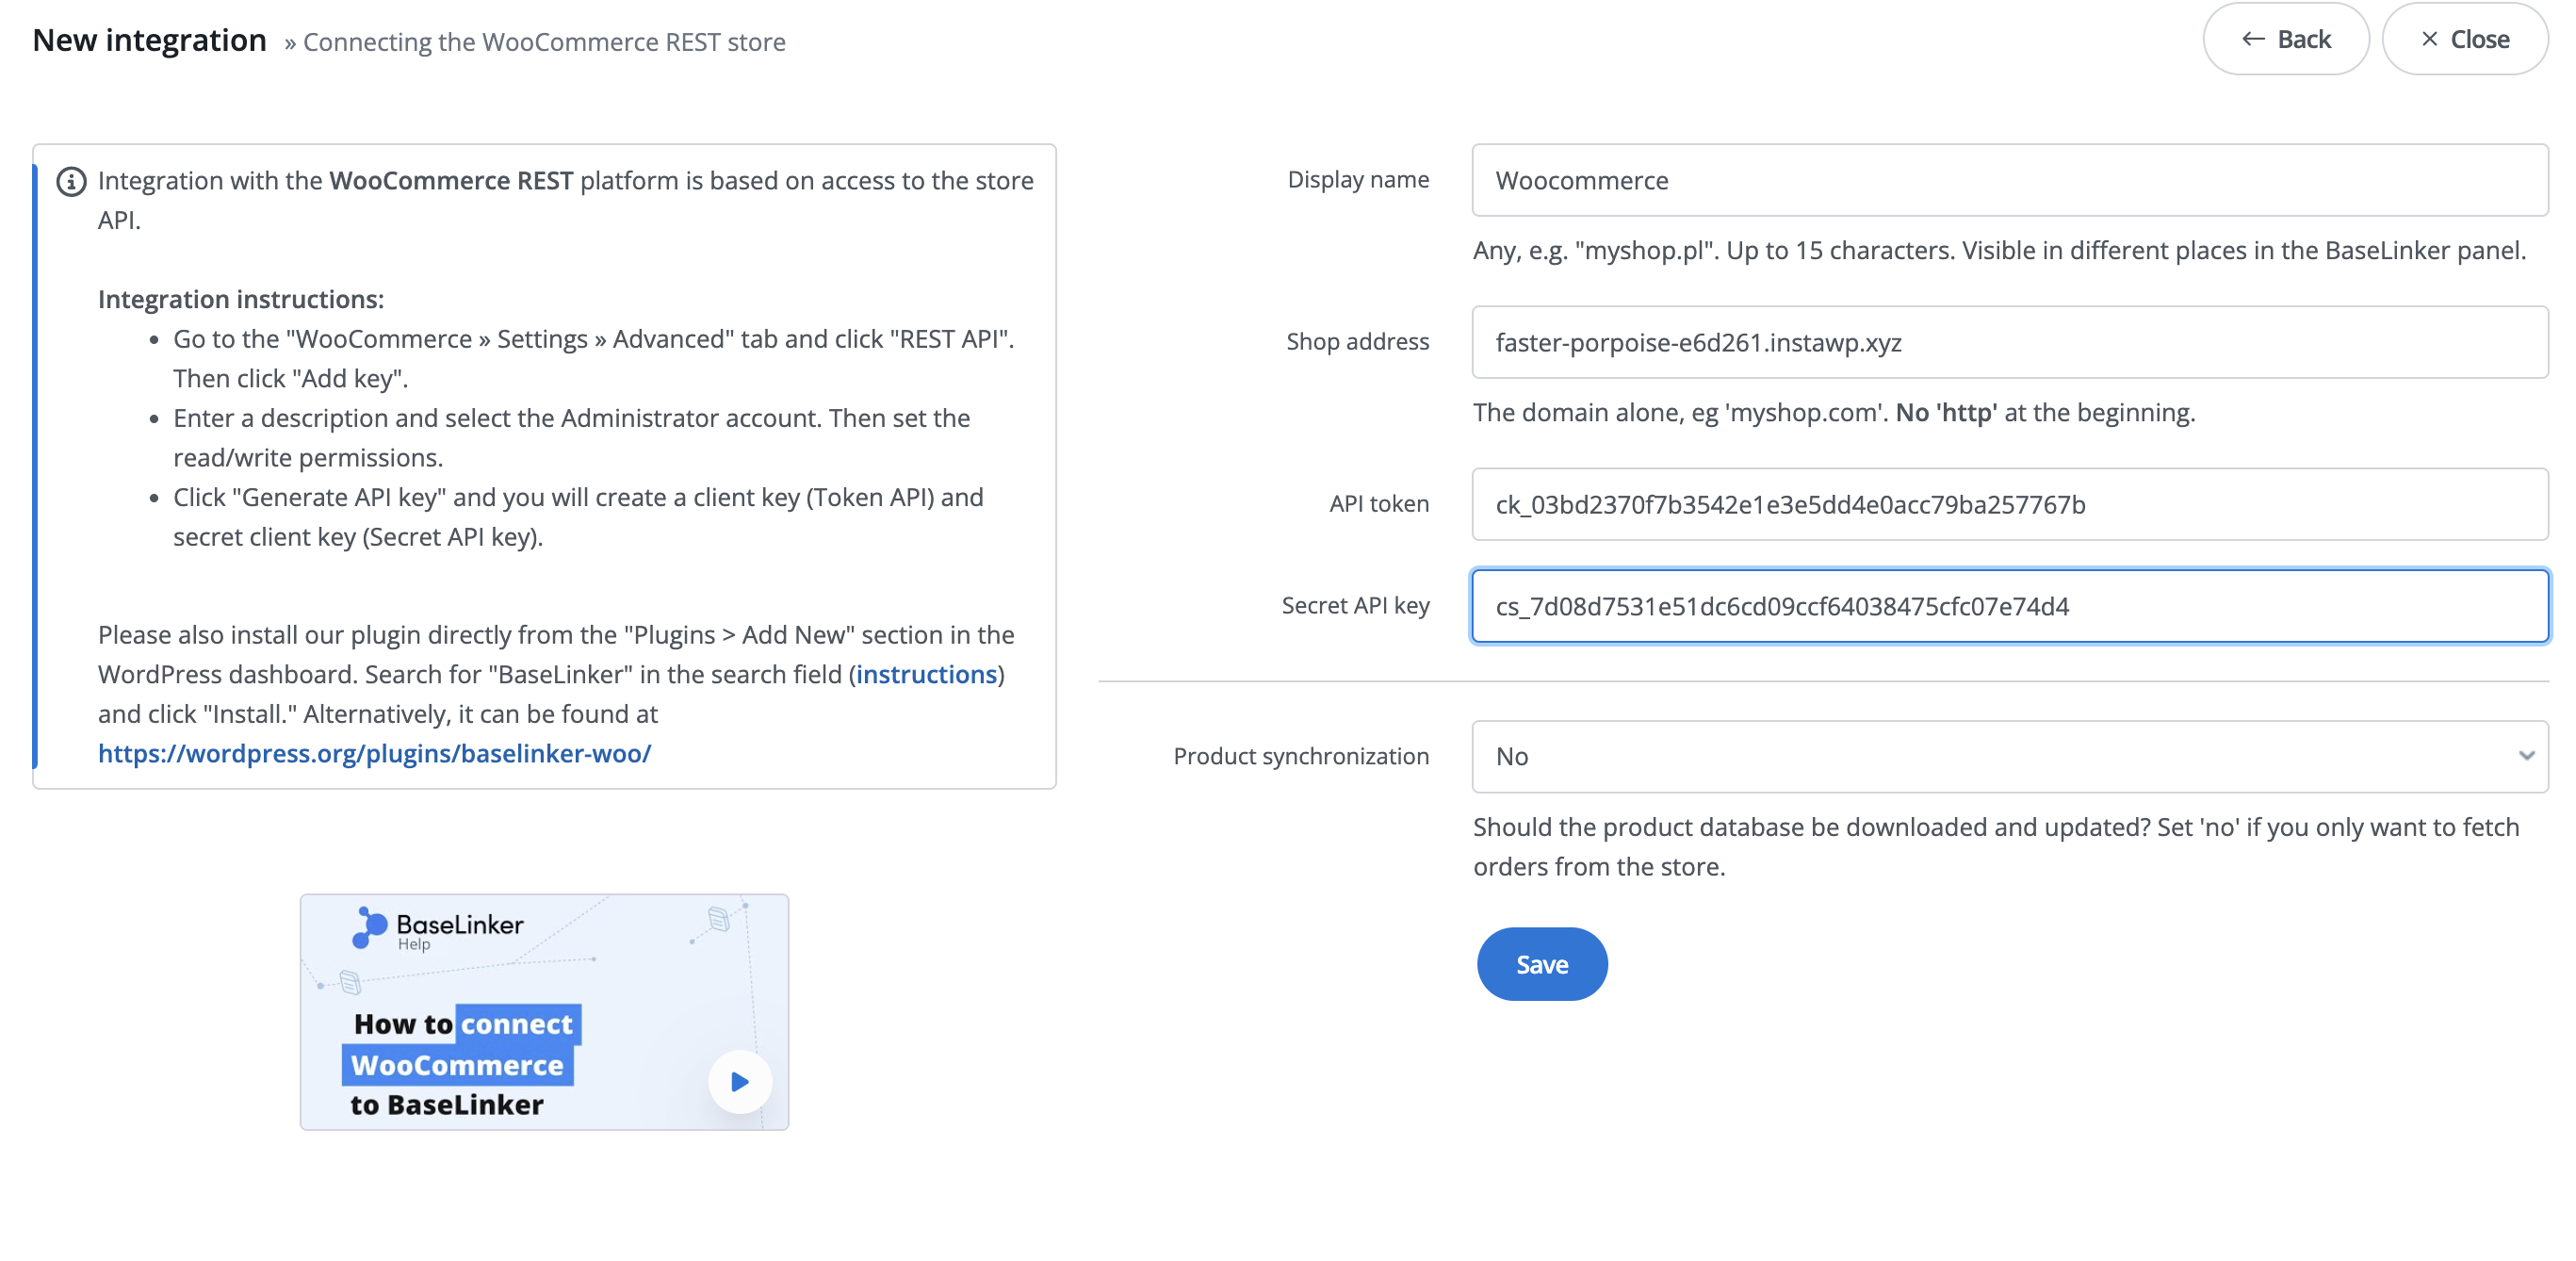Screen dimensions: 2576x1261
Task: Click the Product synchronization label
Action: click(1300, 756)
